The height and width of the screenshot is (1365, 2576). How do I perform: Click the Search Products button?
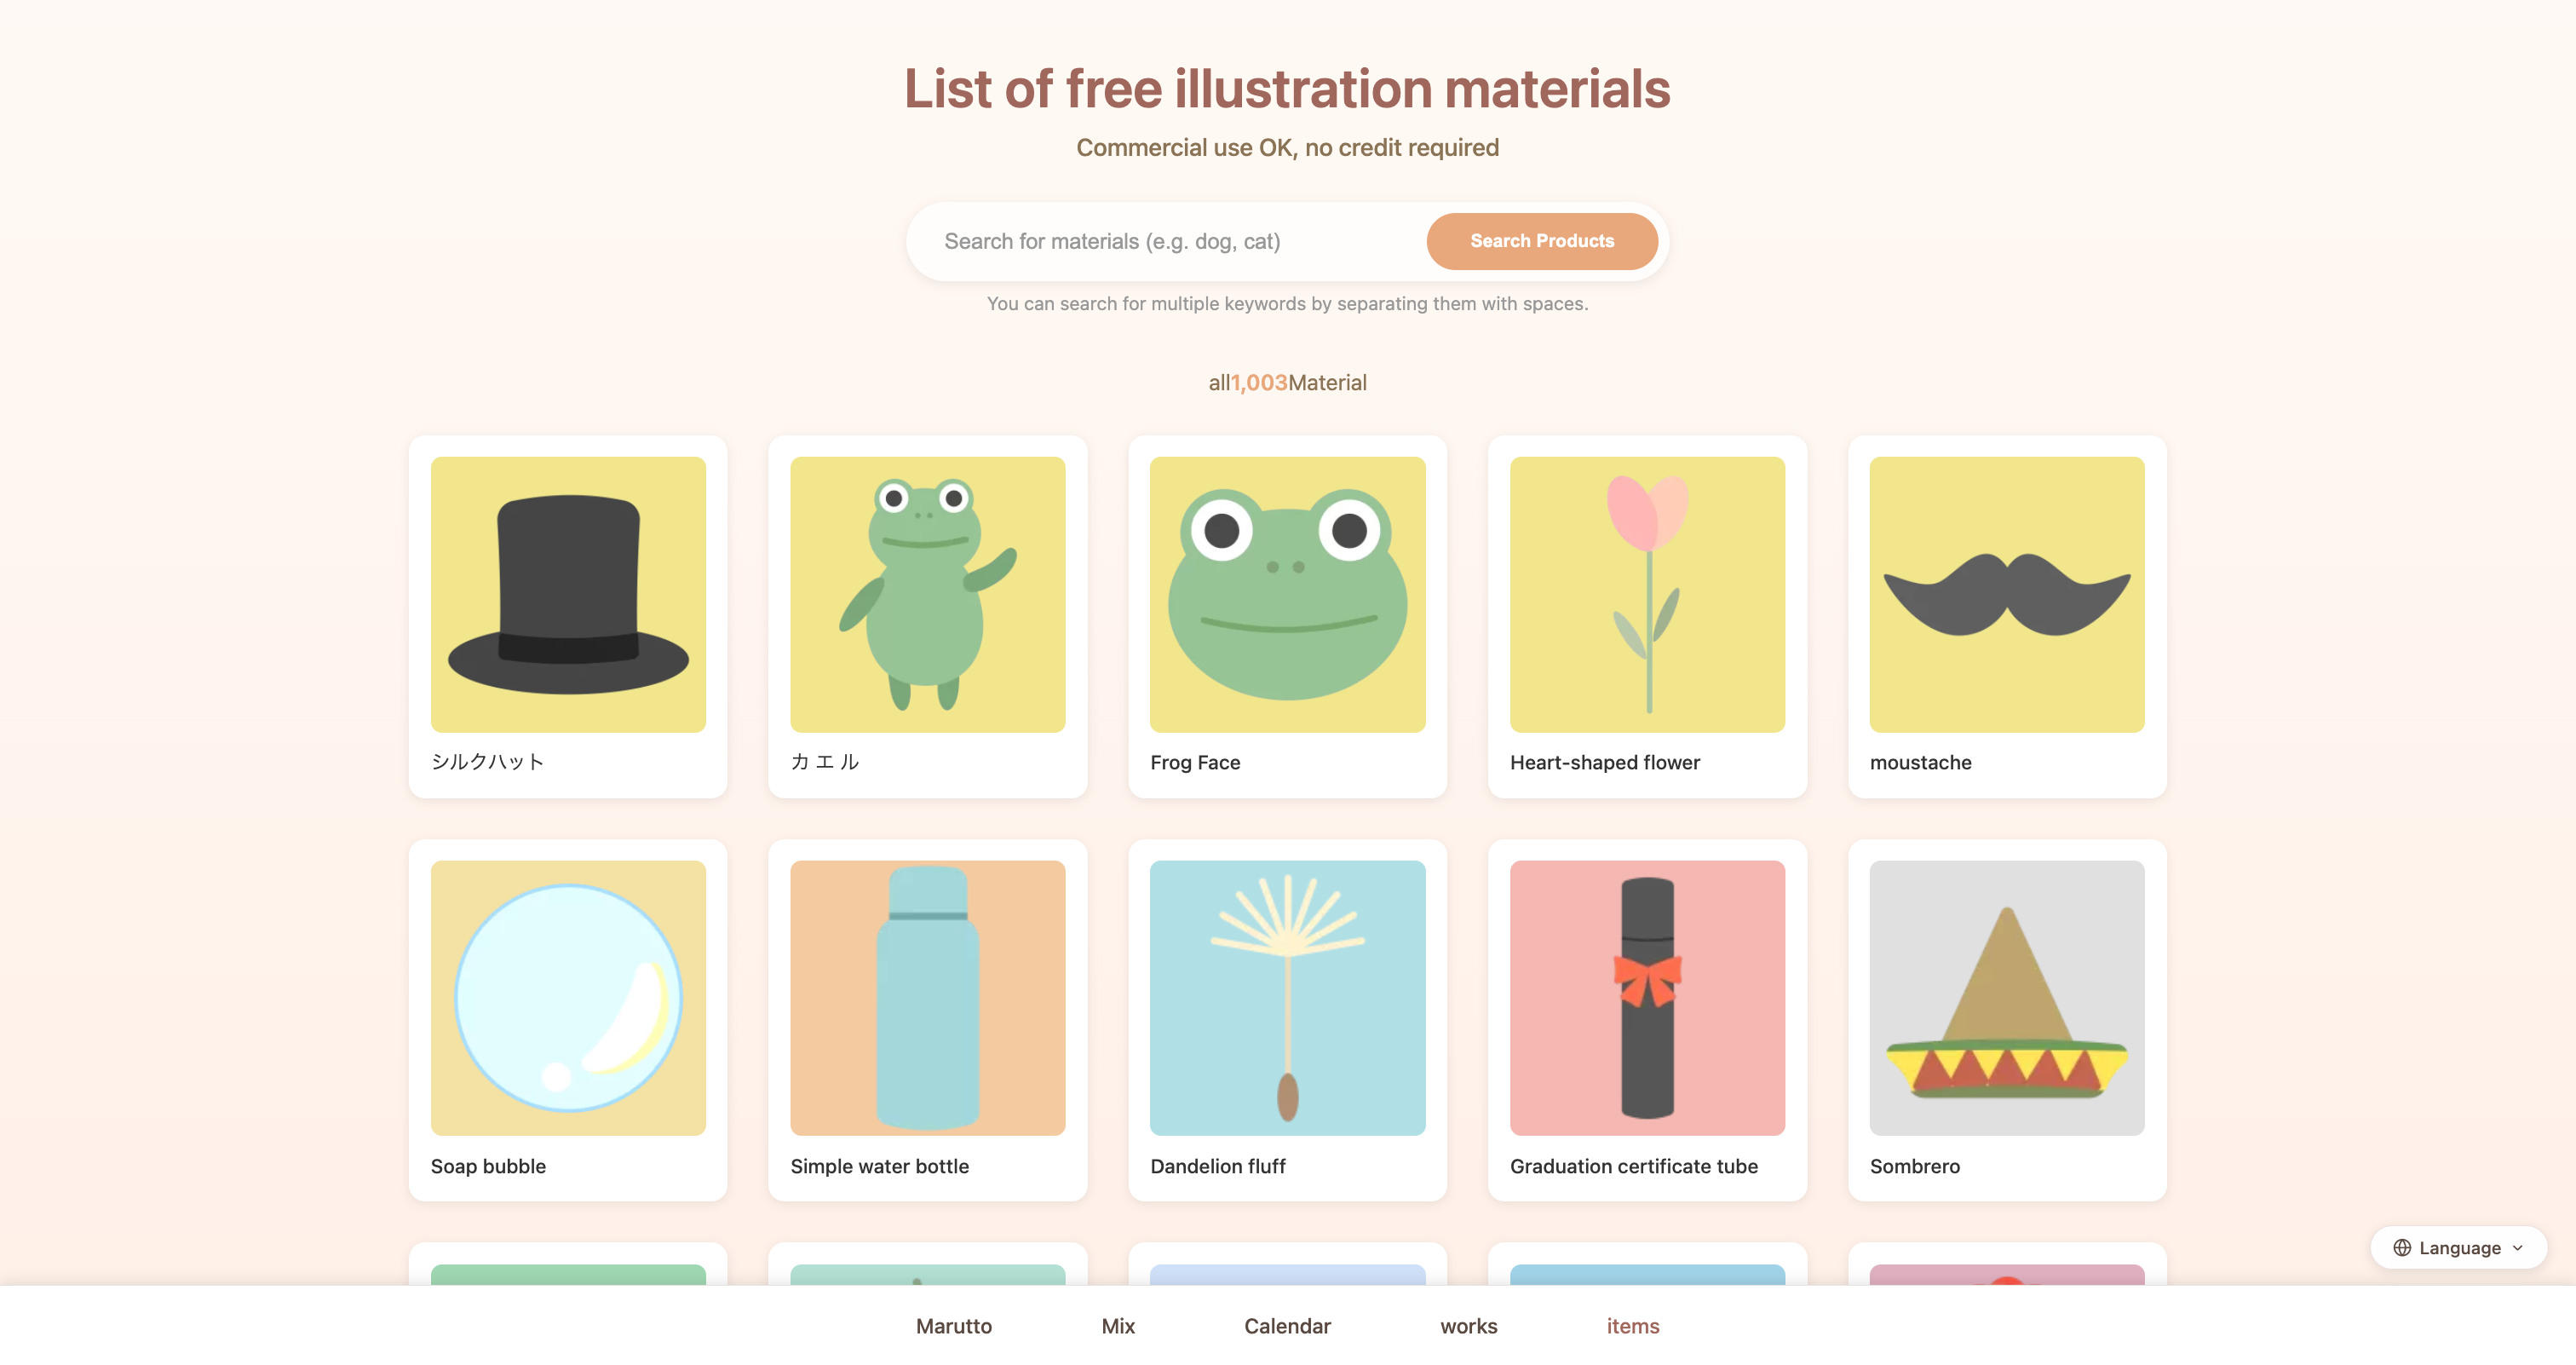[1542, 241]
